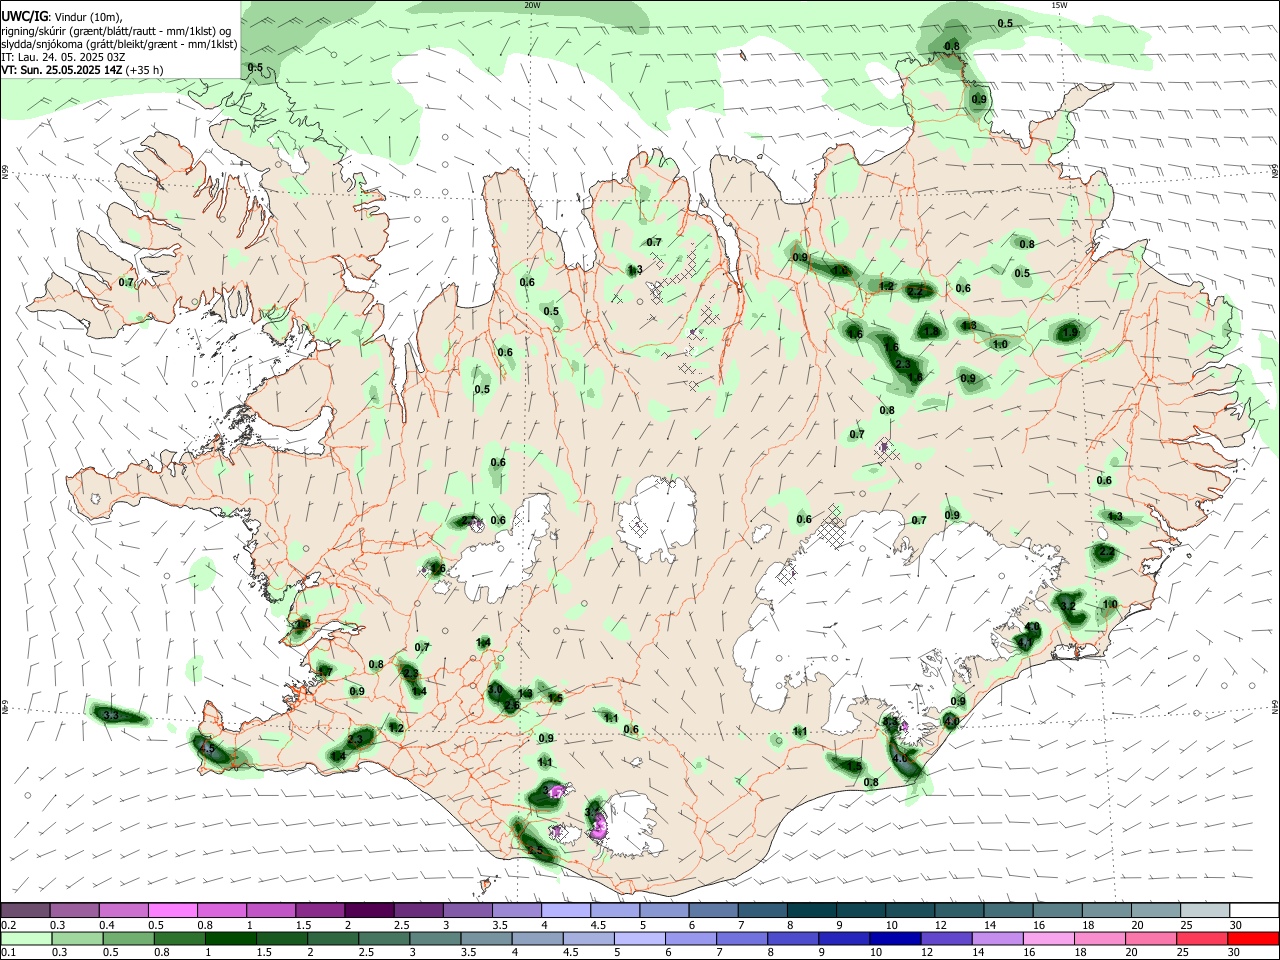Image resolution: width=1280 pixels, height=960 pixels.
Task: Pick violet lower swatch from 12 to 14
Action: click(946, 938)
